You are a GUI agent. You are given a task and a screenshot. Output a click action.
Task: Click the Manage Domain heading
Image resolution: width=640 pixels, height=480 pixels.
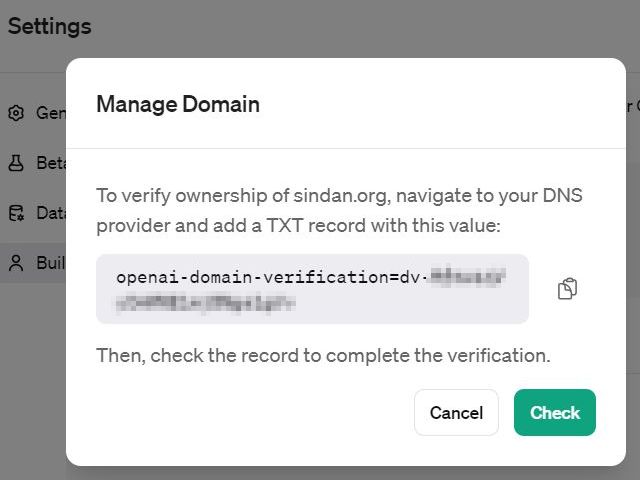pos(178,104)
